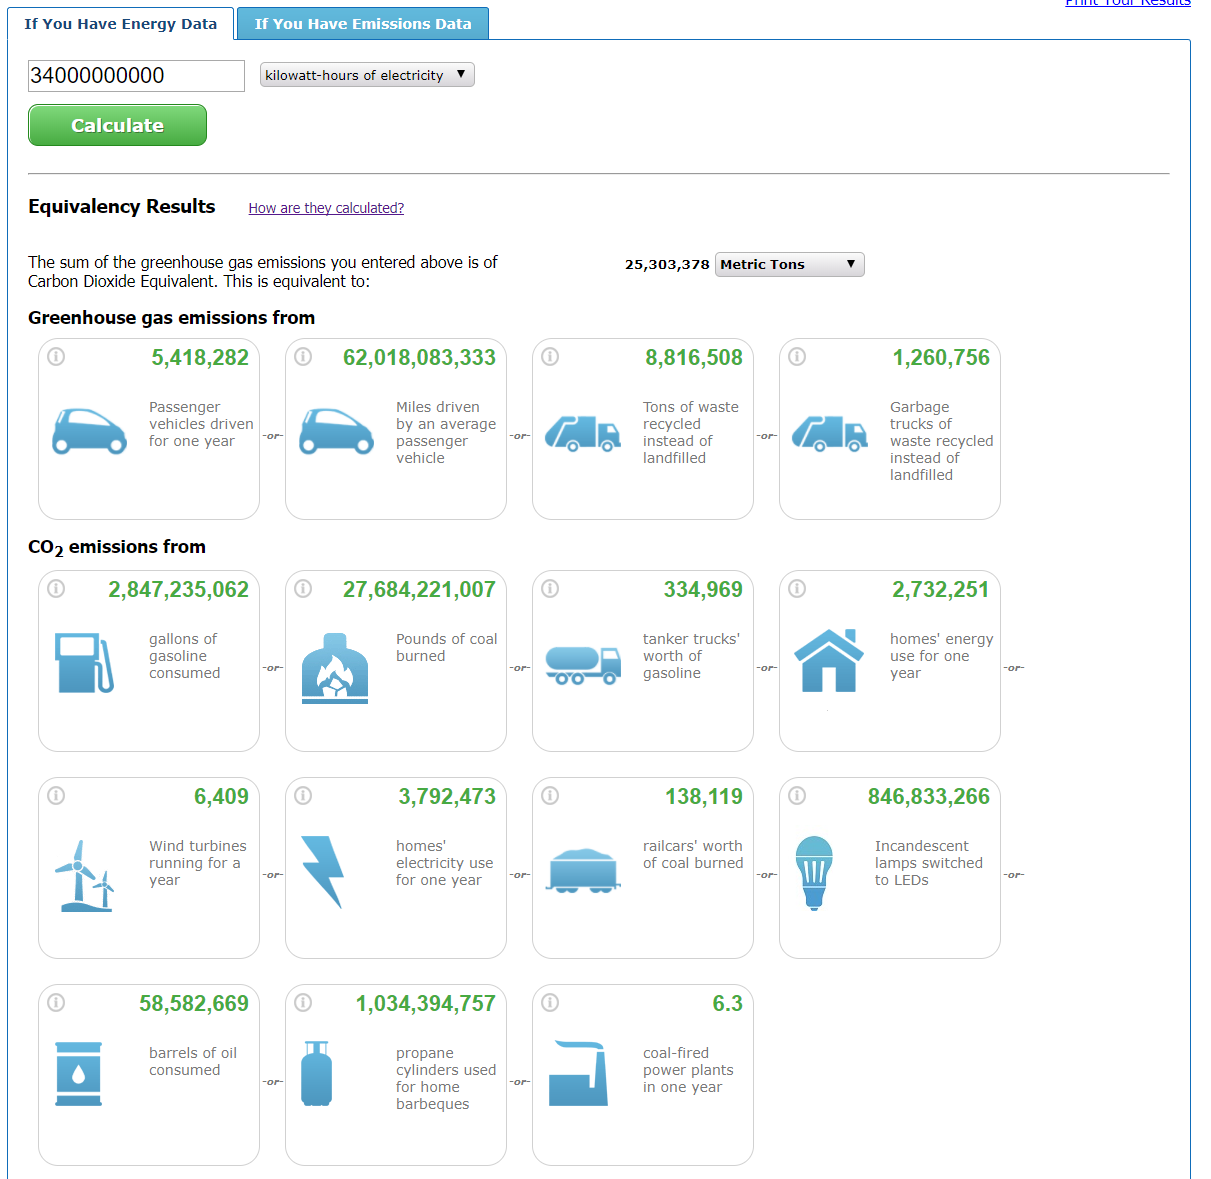The image size is (1211, 1179).
Task: Expand the Metric Tons unit dropdown
Action: coord(789,264)
